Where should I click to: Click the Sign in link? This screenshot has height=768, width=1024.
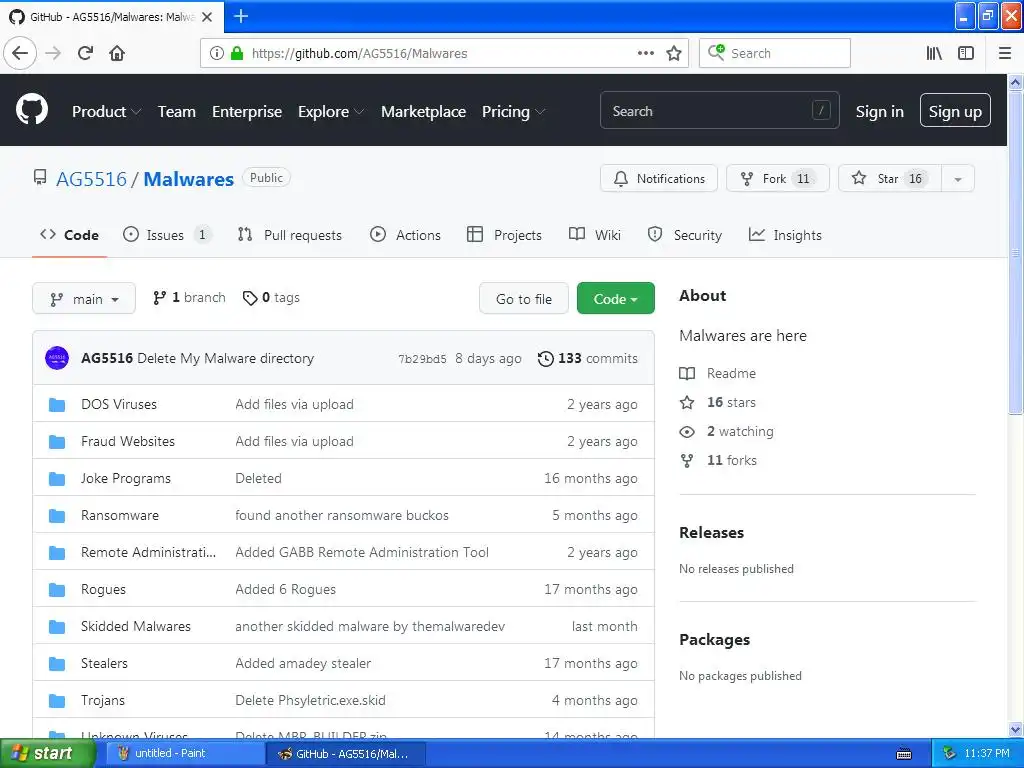(x=879, y=112)
